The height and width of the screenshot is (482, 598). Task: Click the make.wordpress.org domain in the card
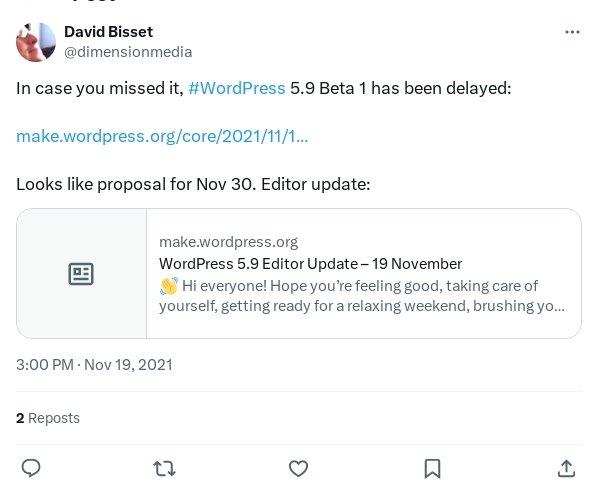coord(228,242)
